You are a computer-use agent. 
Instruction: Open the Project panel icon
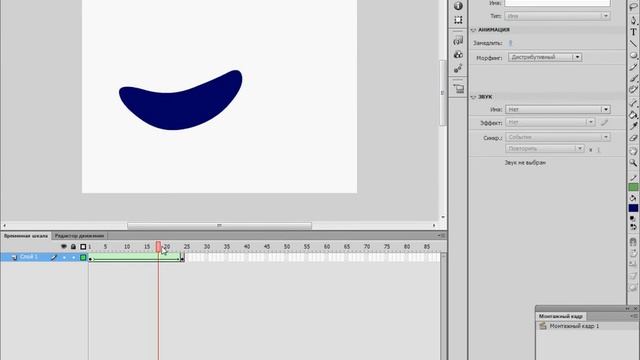(458, 88)
